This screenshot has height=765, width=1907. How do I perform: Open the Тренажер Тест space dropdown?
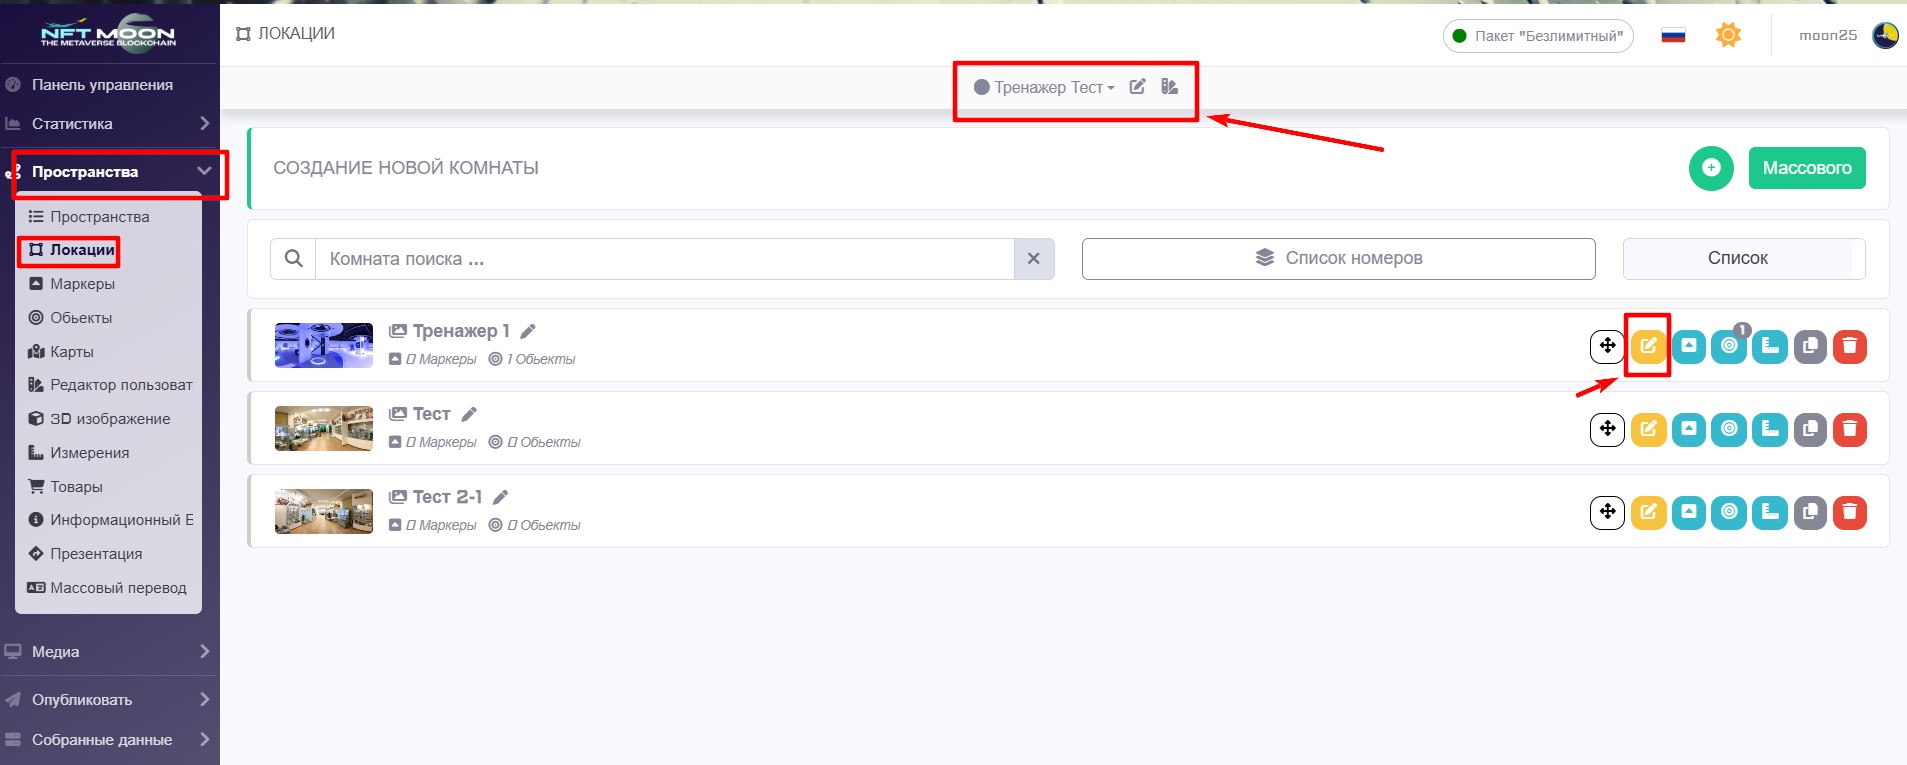pyautogui.click(x=1044, y=88)
